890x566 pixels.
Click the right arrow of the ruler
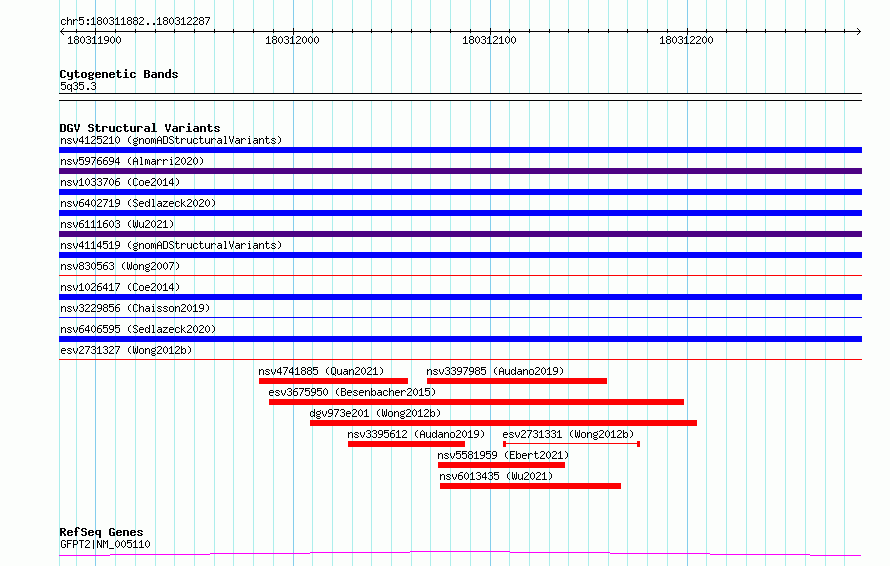pyautogui.click(x=859, y=32)
